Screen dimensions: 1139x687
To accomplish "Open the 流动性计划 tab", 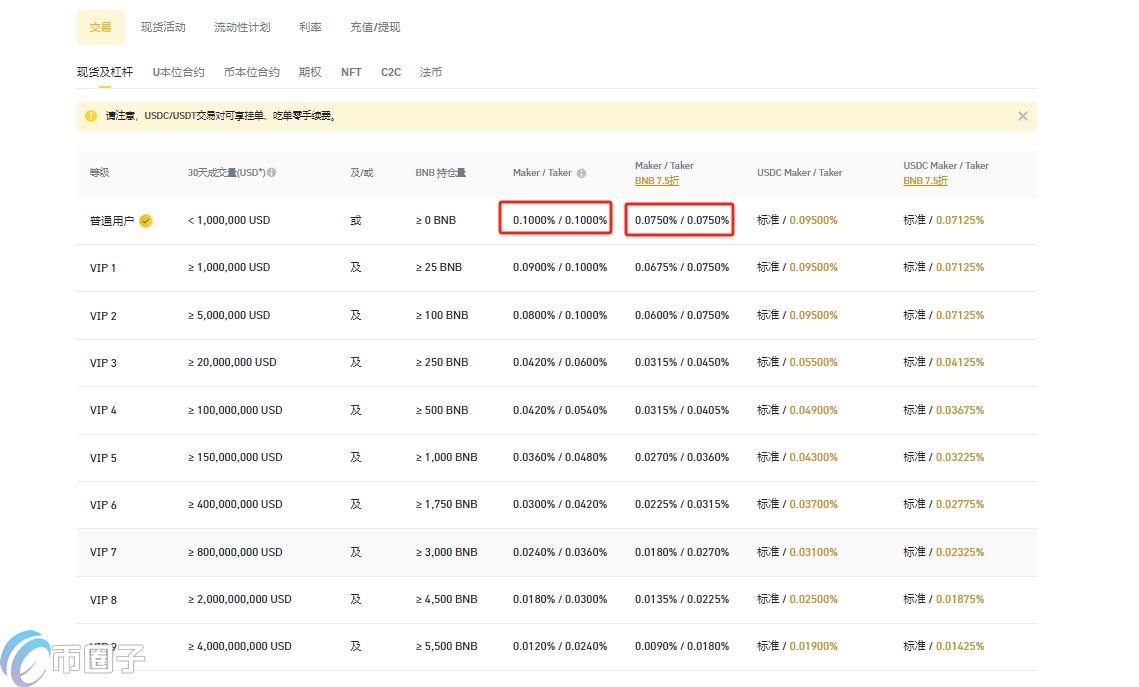I will pos(242,28).
